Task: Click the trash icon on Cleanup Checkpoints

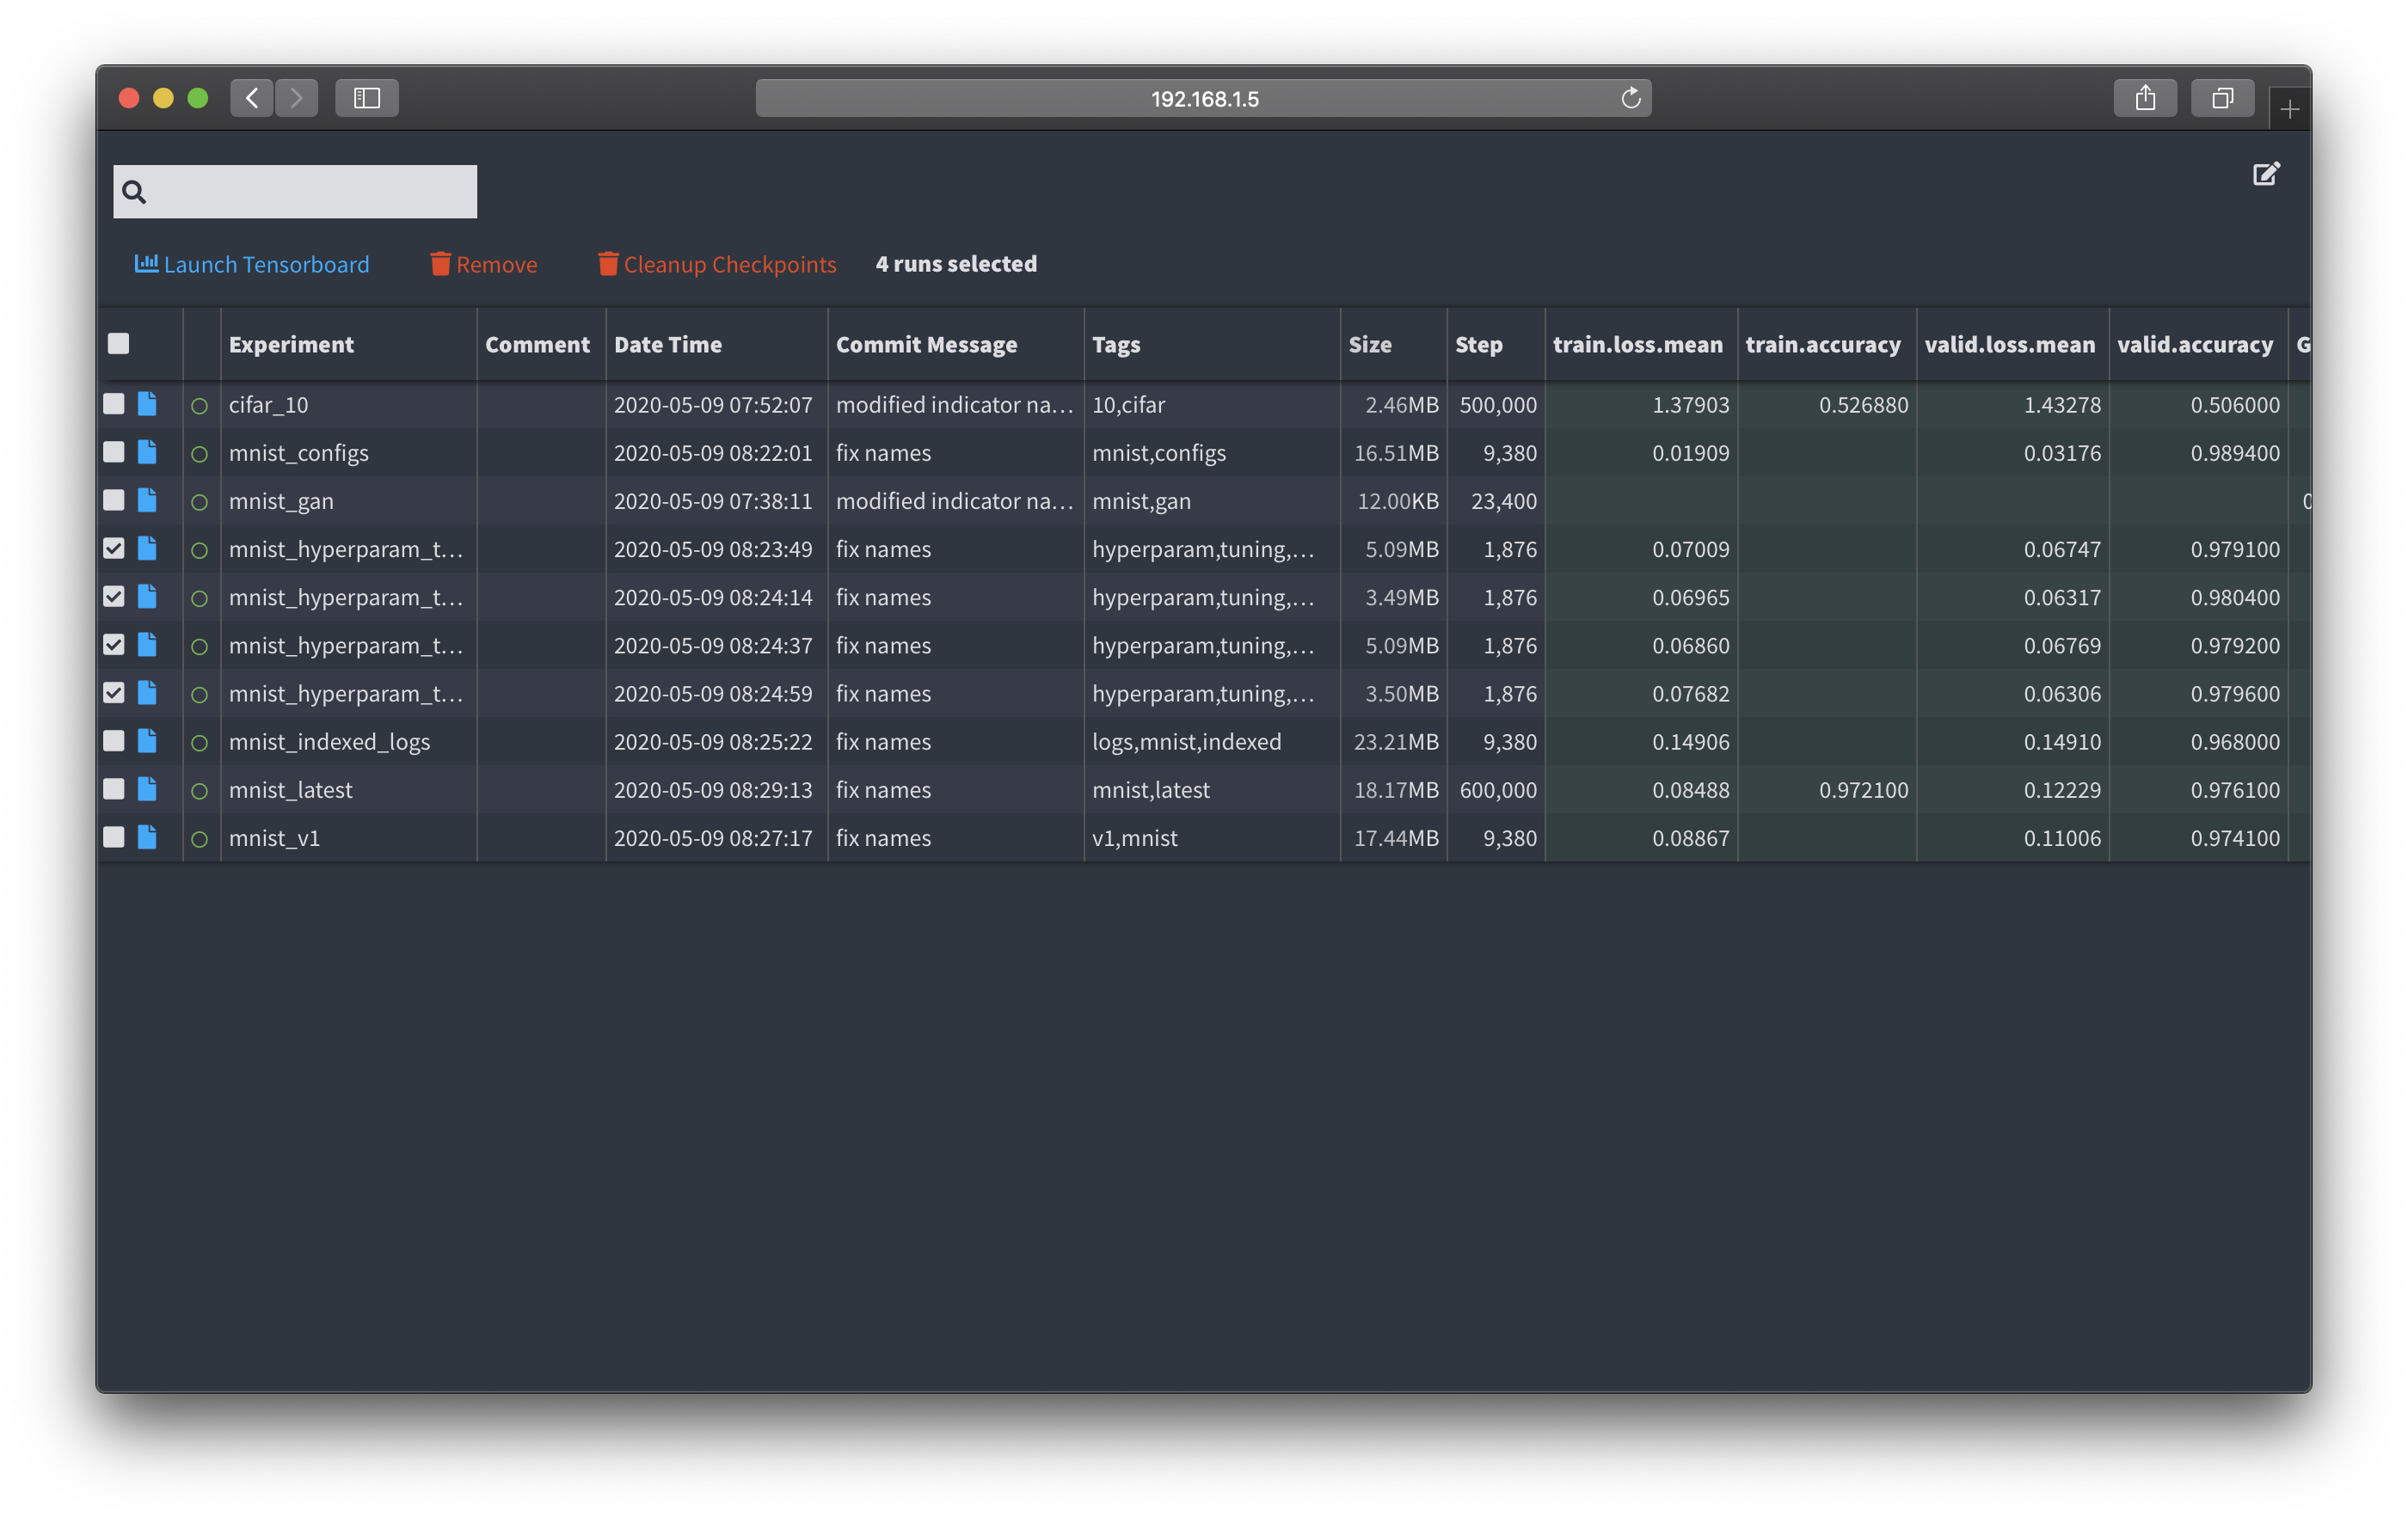Action: [x=606, y=263]
